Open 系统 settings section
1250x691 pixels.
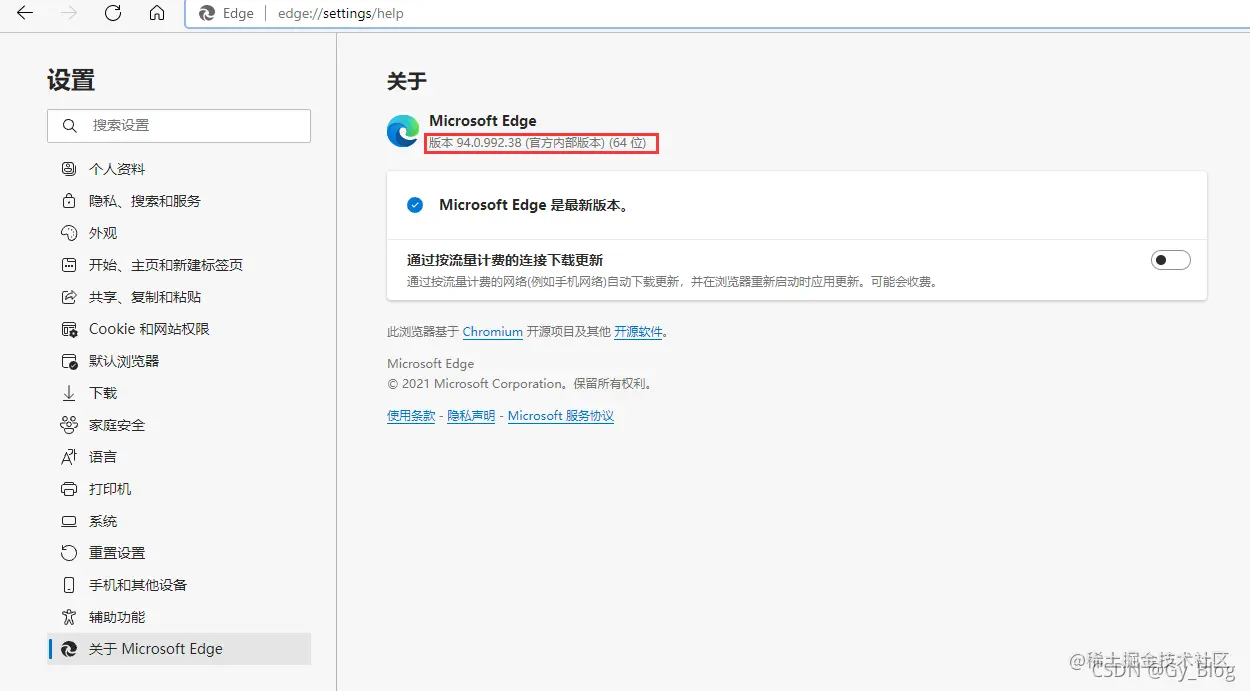tap(179, 521)
